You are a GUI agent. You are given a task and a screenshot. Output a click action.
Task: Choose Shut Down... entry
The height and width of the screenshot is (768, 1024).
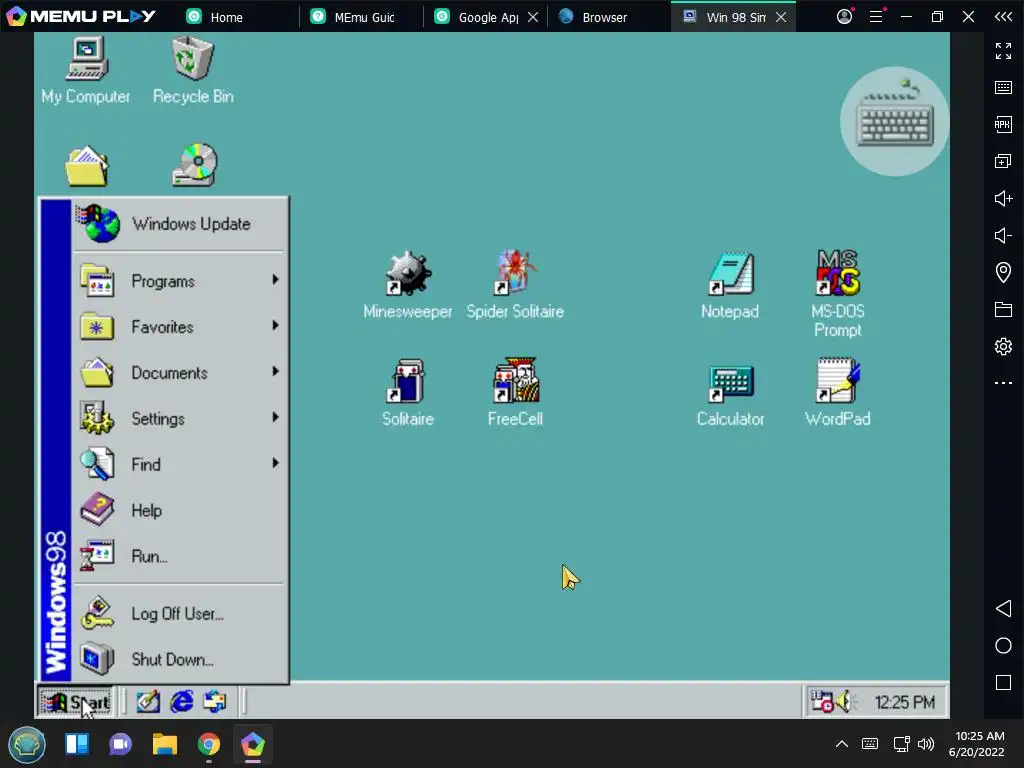pos(178,660)
